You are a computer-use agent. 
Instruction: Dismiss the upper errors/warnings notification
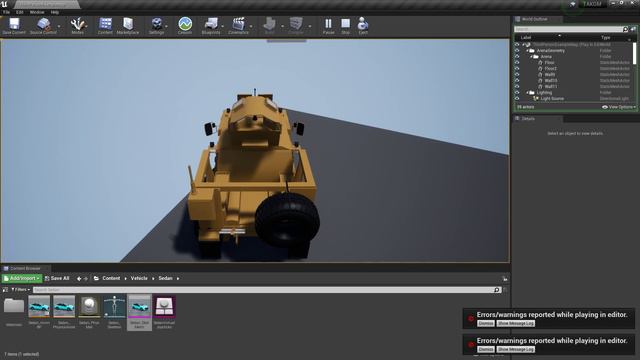coord(486,323)
